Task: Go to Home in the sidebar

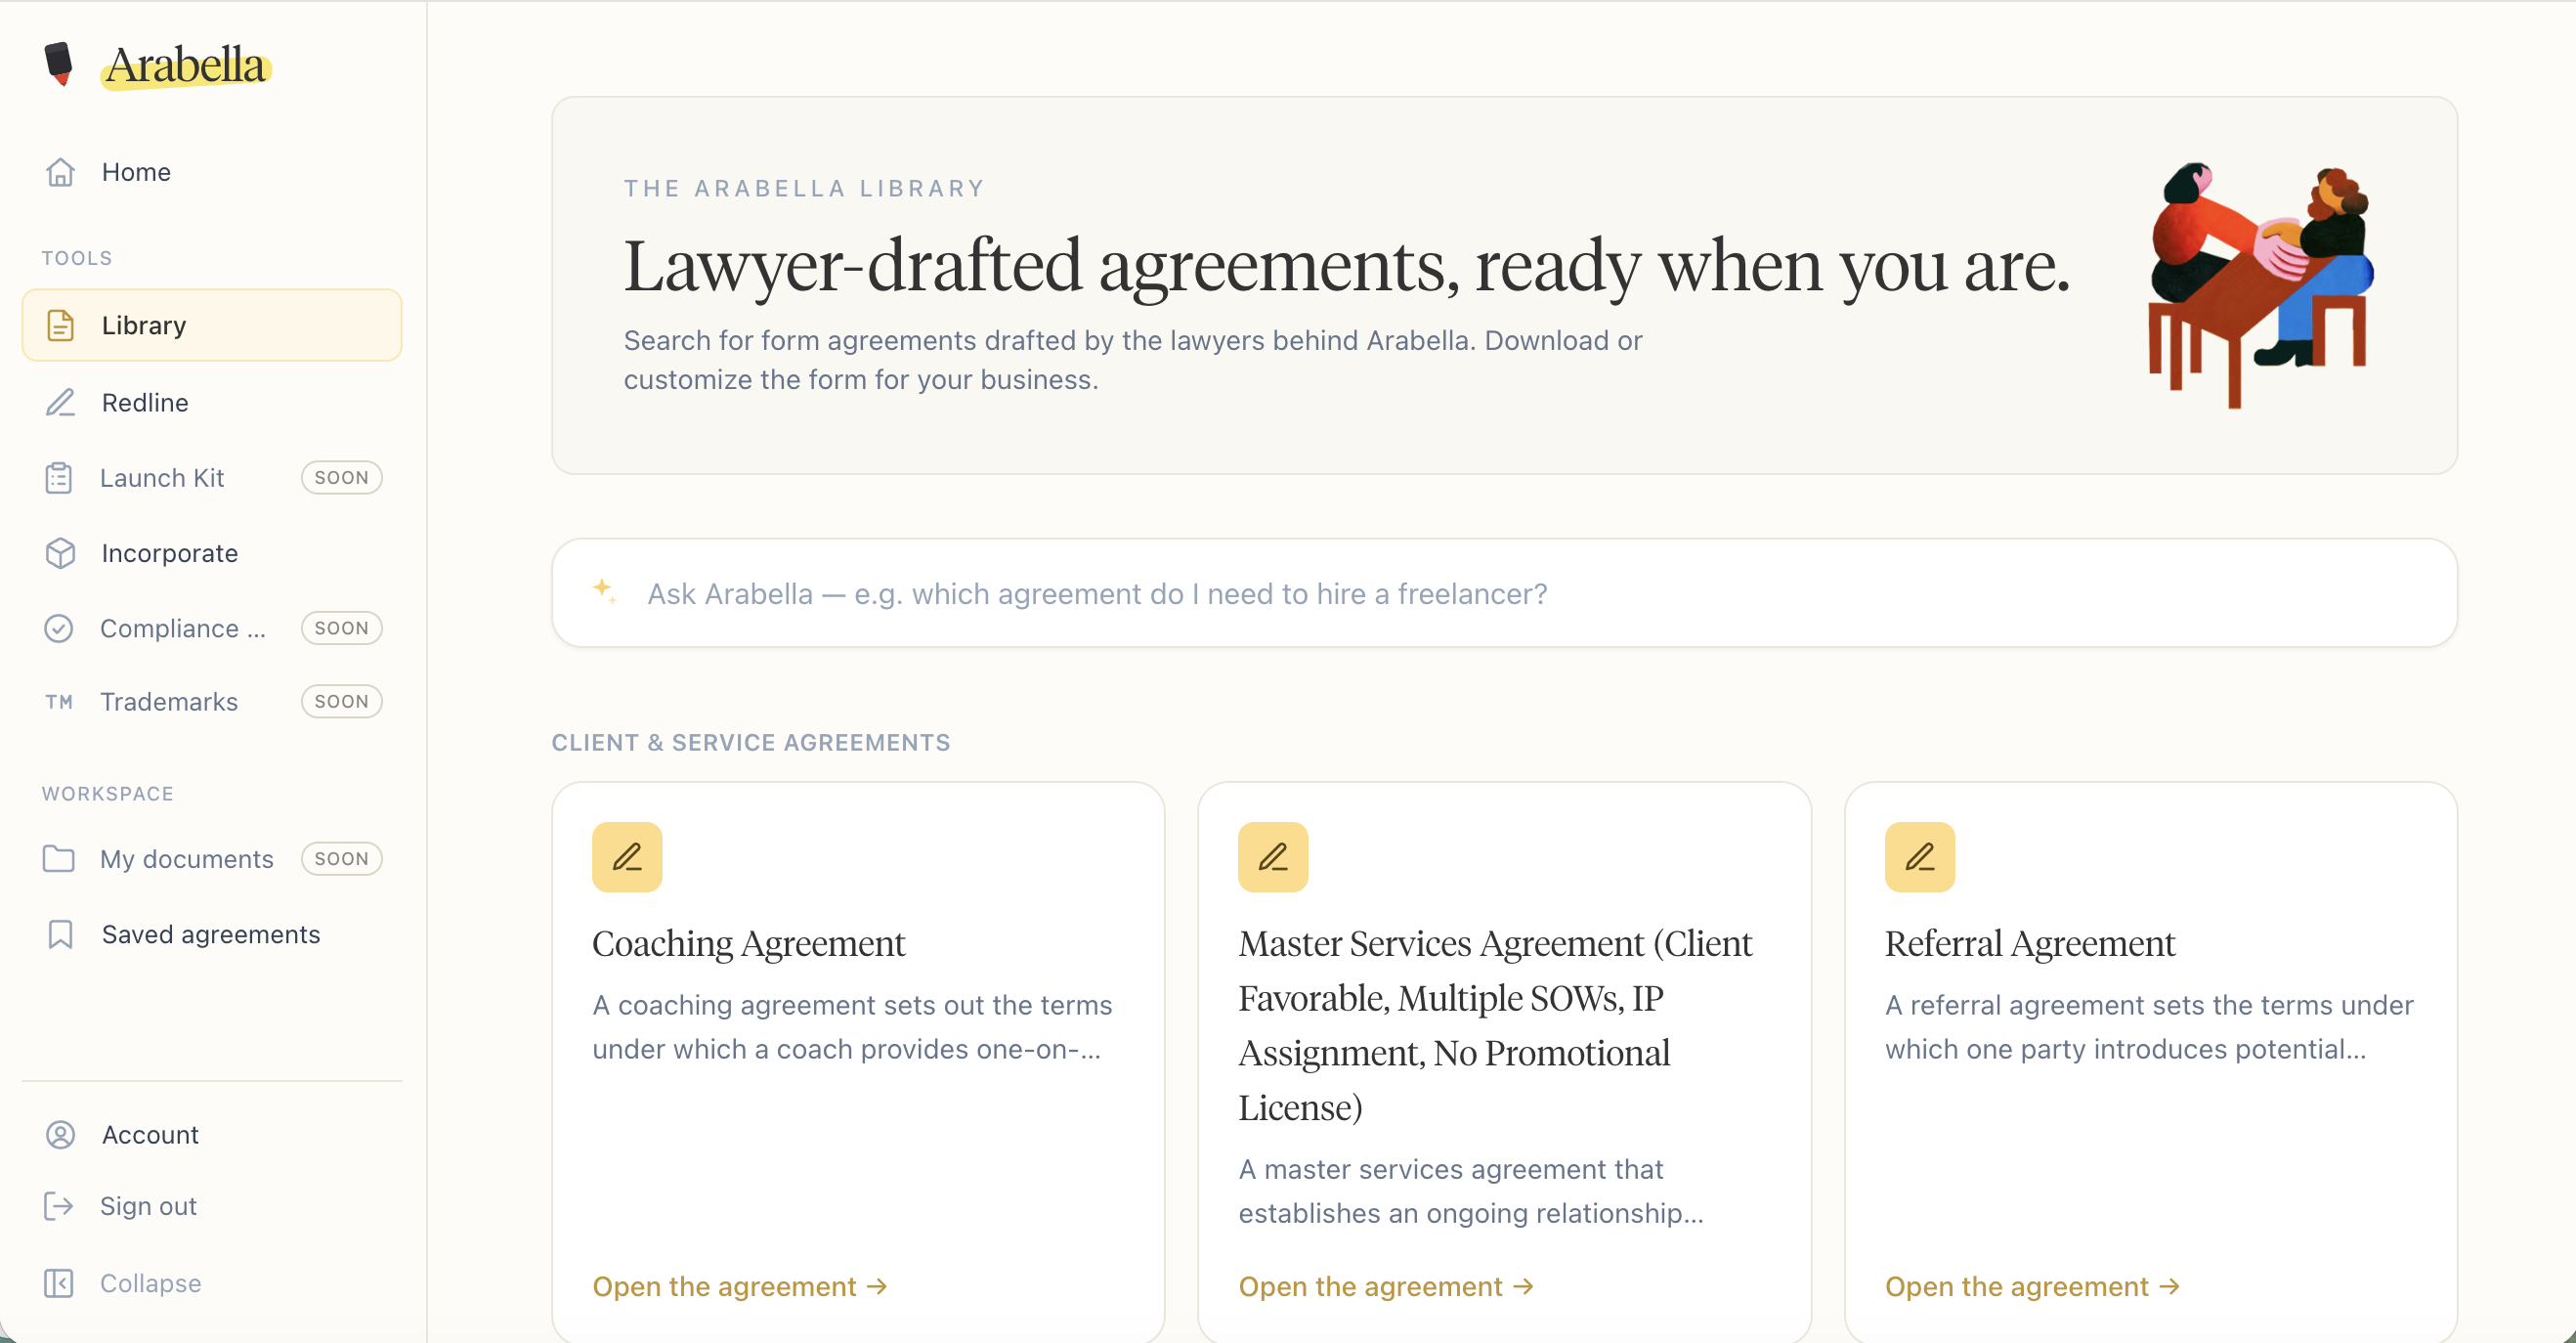Action: tap(212, 172)
